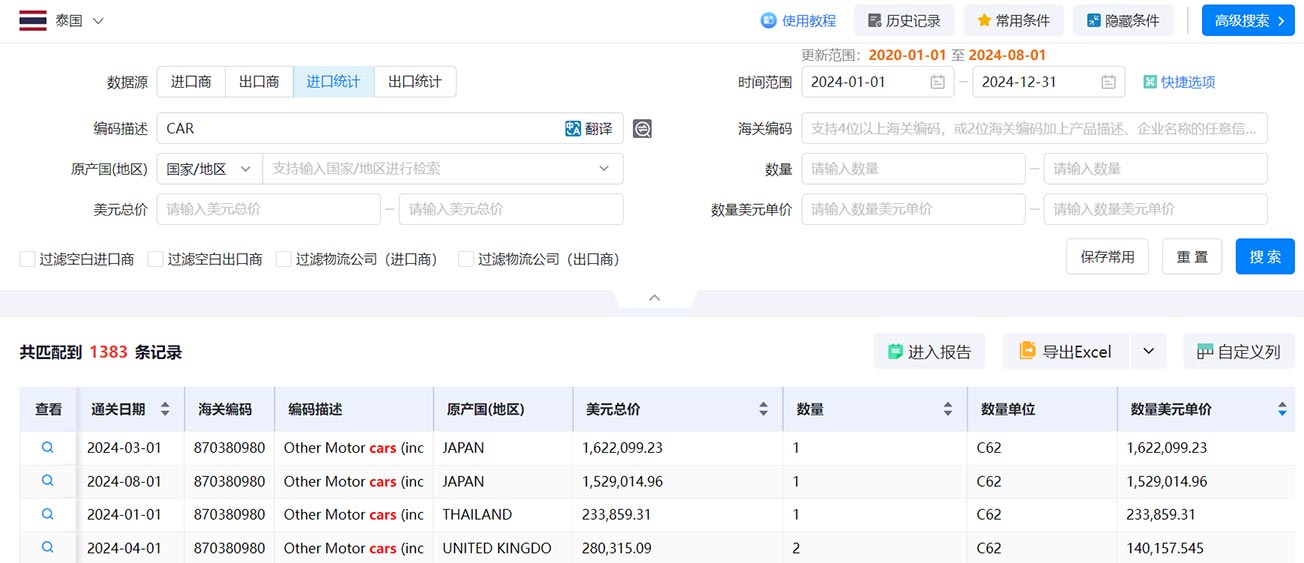
Task: Open the 国家/地区 type dropdown
Action: (x=210, y=169)
